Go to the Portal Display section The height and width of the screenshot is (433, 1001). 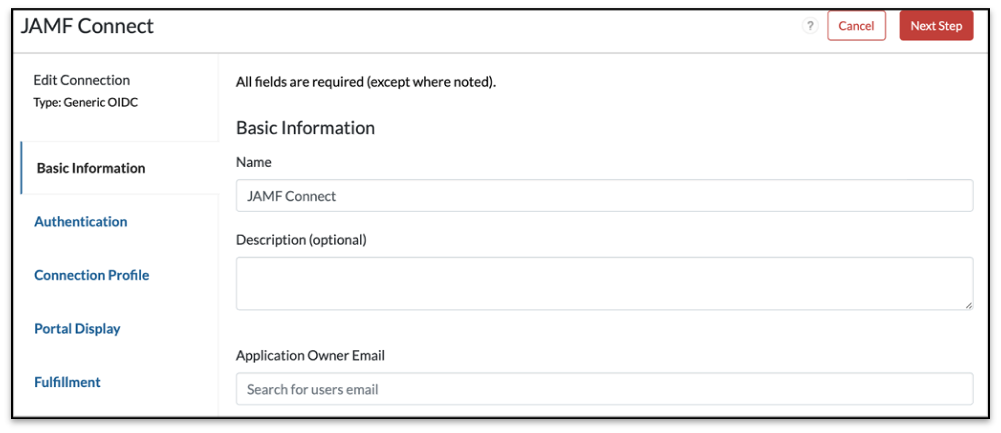click(77, 329)
